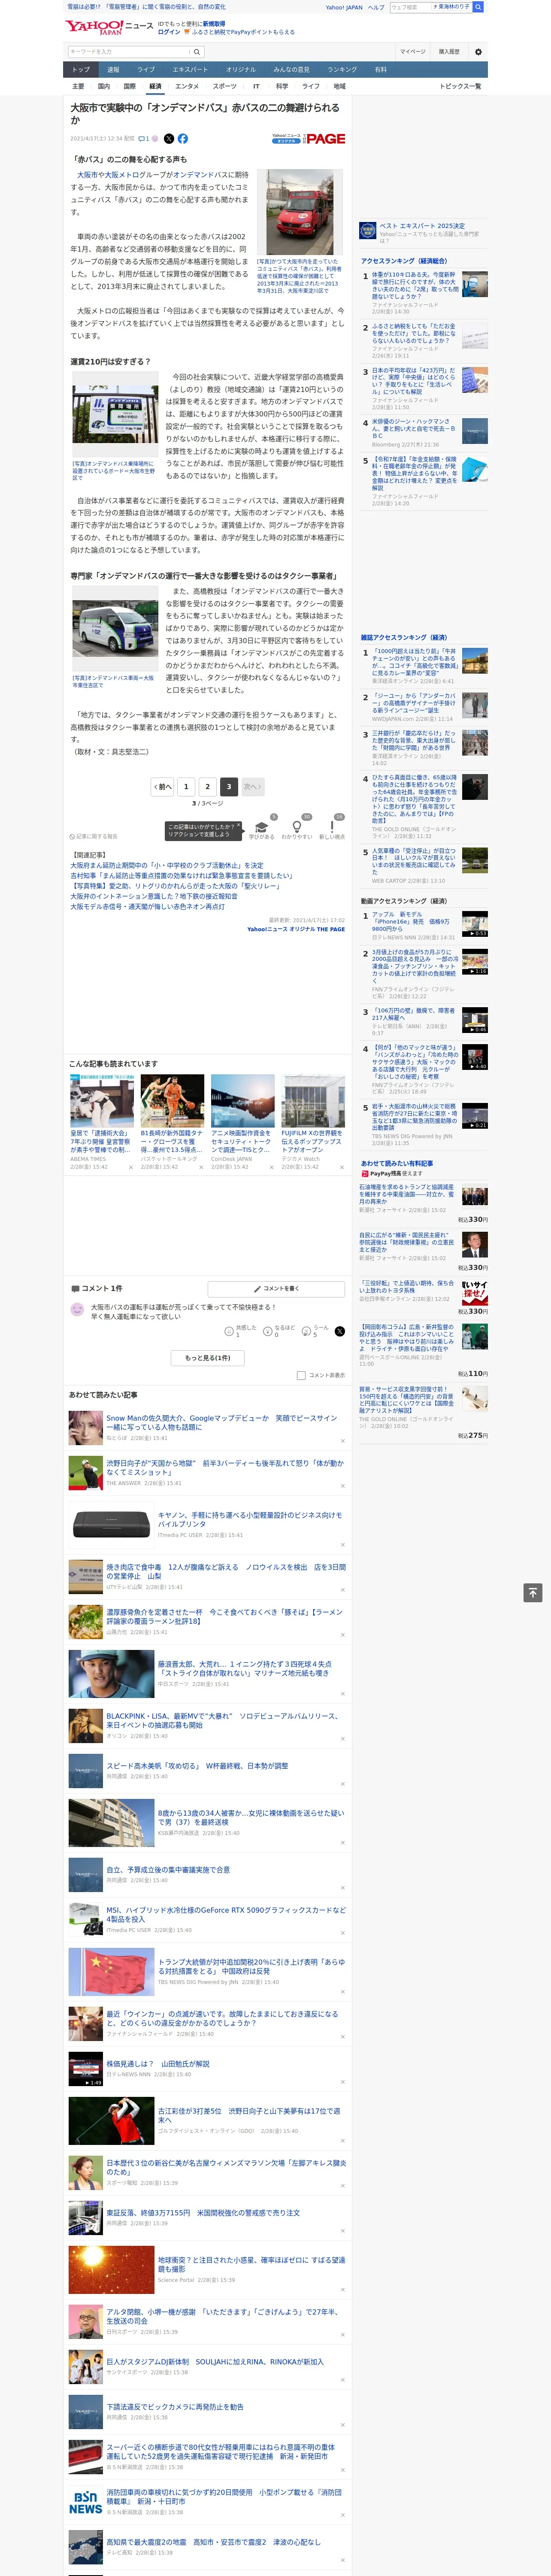Image resolution: width=551 pixels, height=2576 pixels.
Task: Open the エキスパート tab
Action: tap(190, 70)
